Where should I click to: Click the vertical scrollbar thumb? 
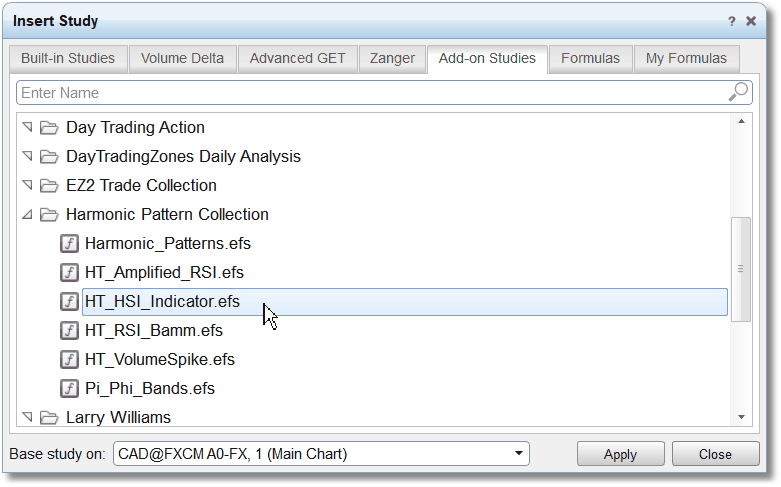pos(741,269)
